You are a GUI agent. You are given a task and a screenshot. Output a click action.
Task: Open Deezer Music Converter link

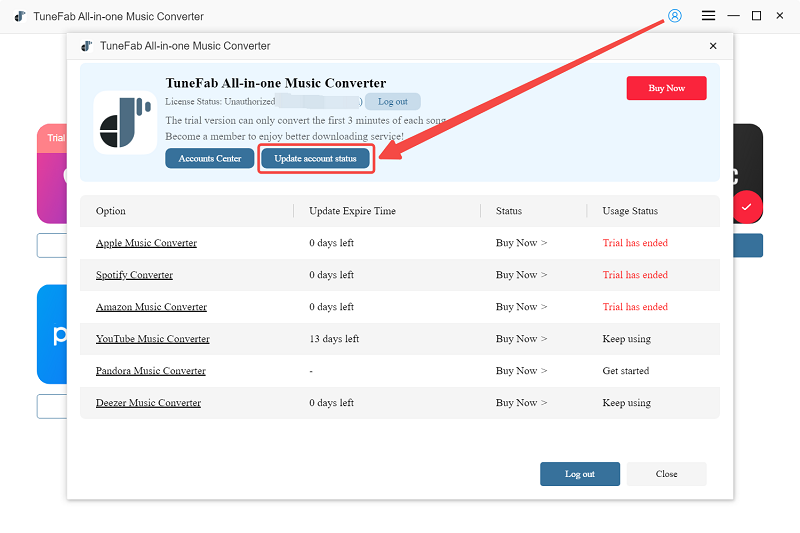148,403
